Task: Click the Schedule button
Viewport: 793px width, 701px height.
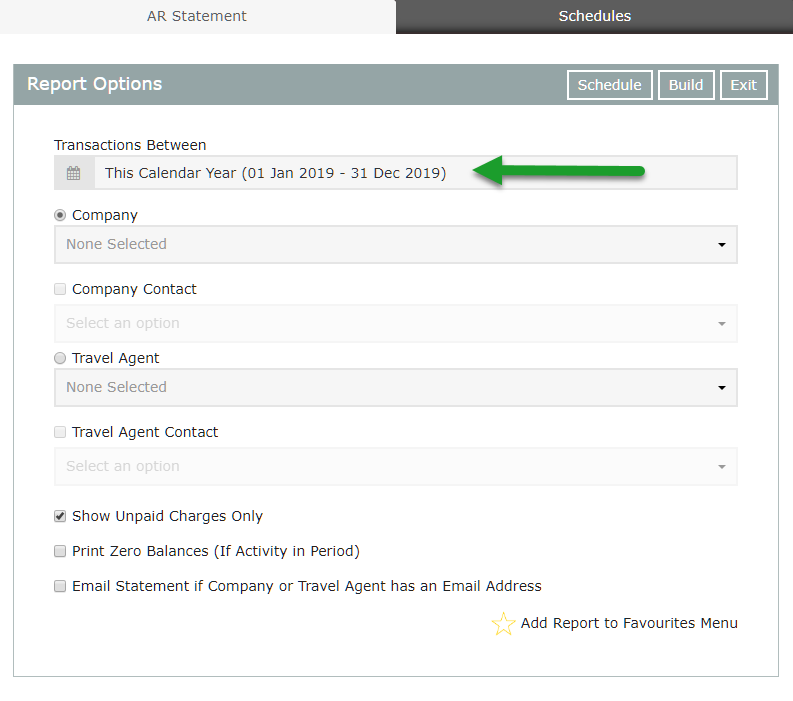Action: coord(609,85)
